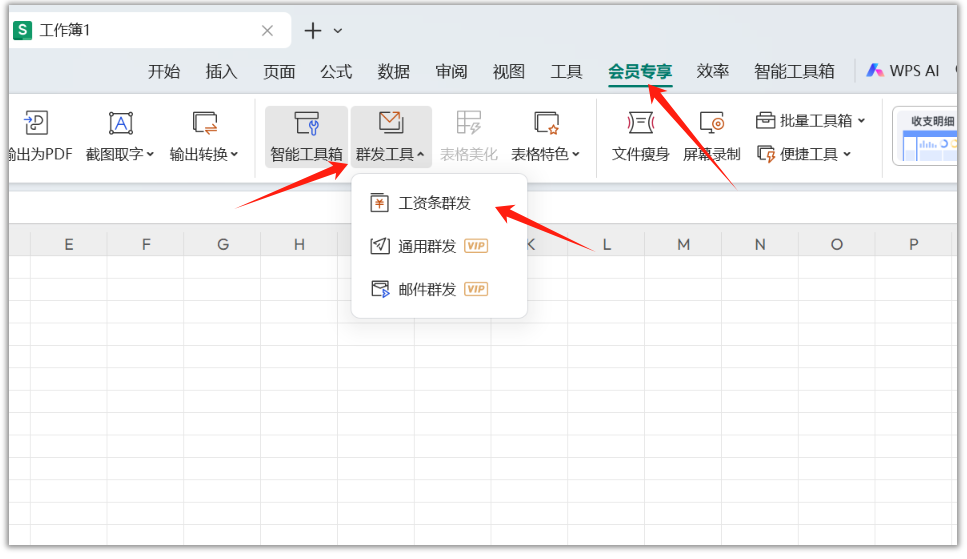967x559 pixels.
Task: Select column O header
Action: pyautogui.click(x=837, y=244)
